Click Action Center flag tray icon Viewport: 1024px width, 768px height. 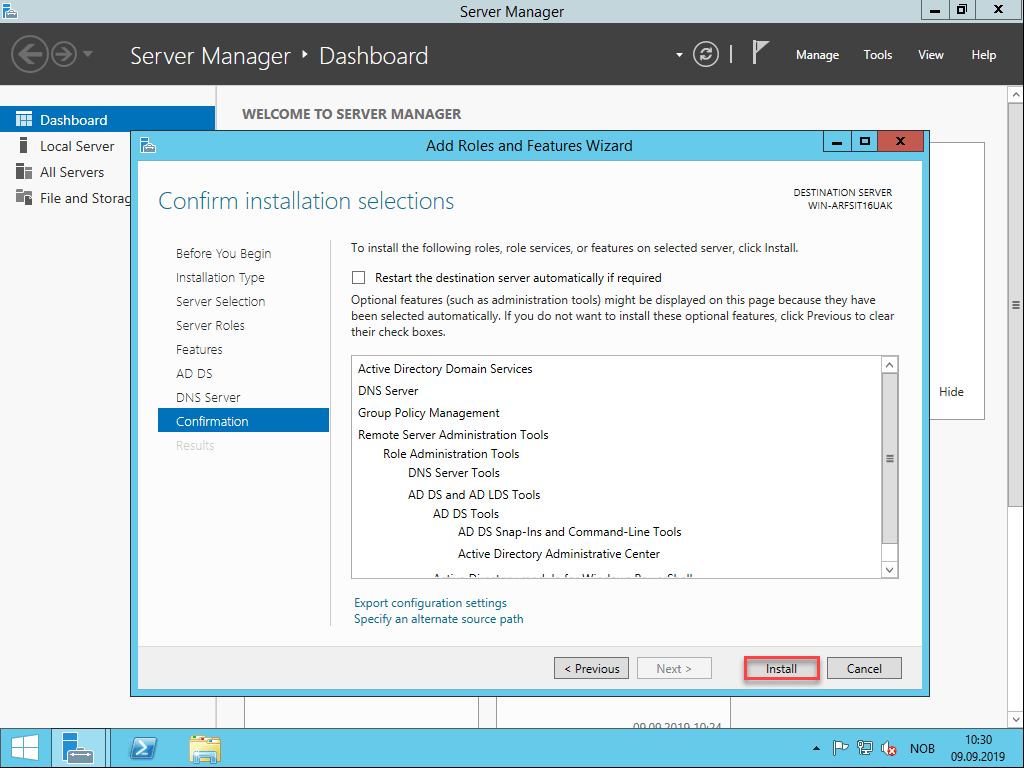click(x=840, y=748)
